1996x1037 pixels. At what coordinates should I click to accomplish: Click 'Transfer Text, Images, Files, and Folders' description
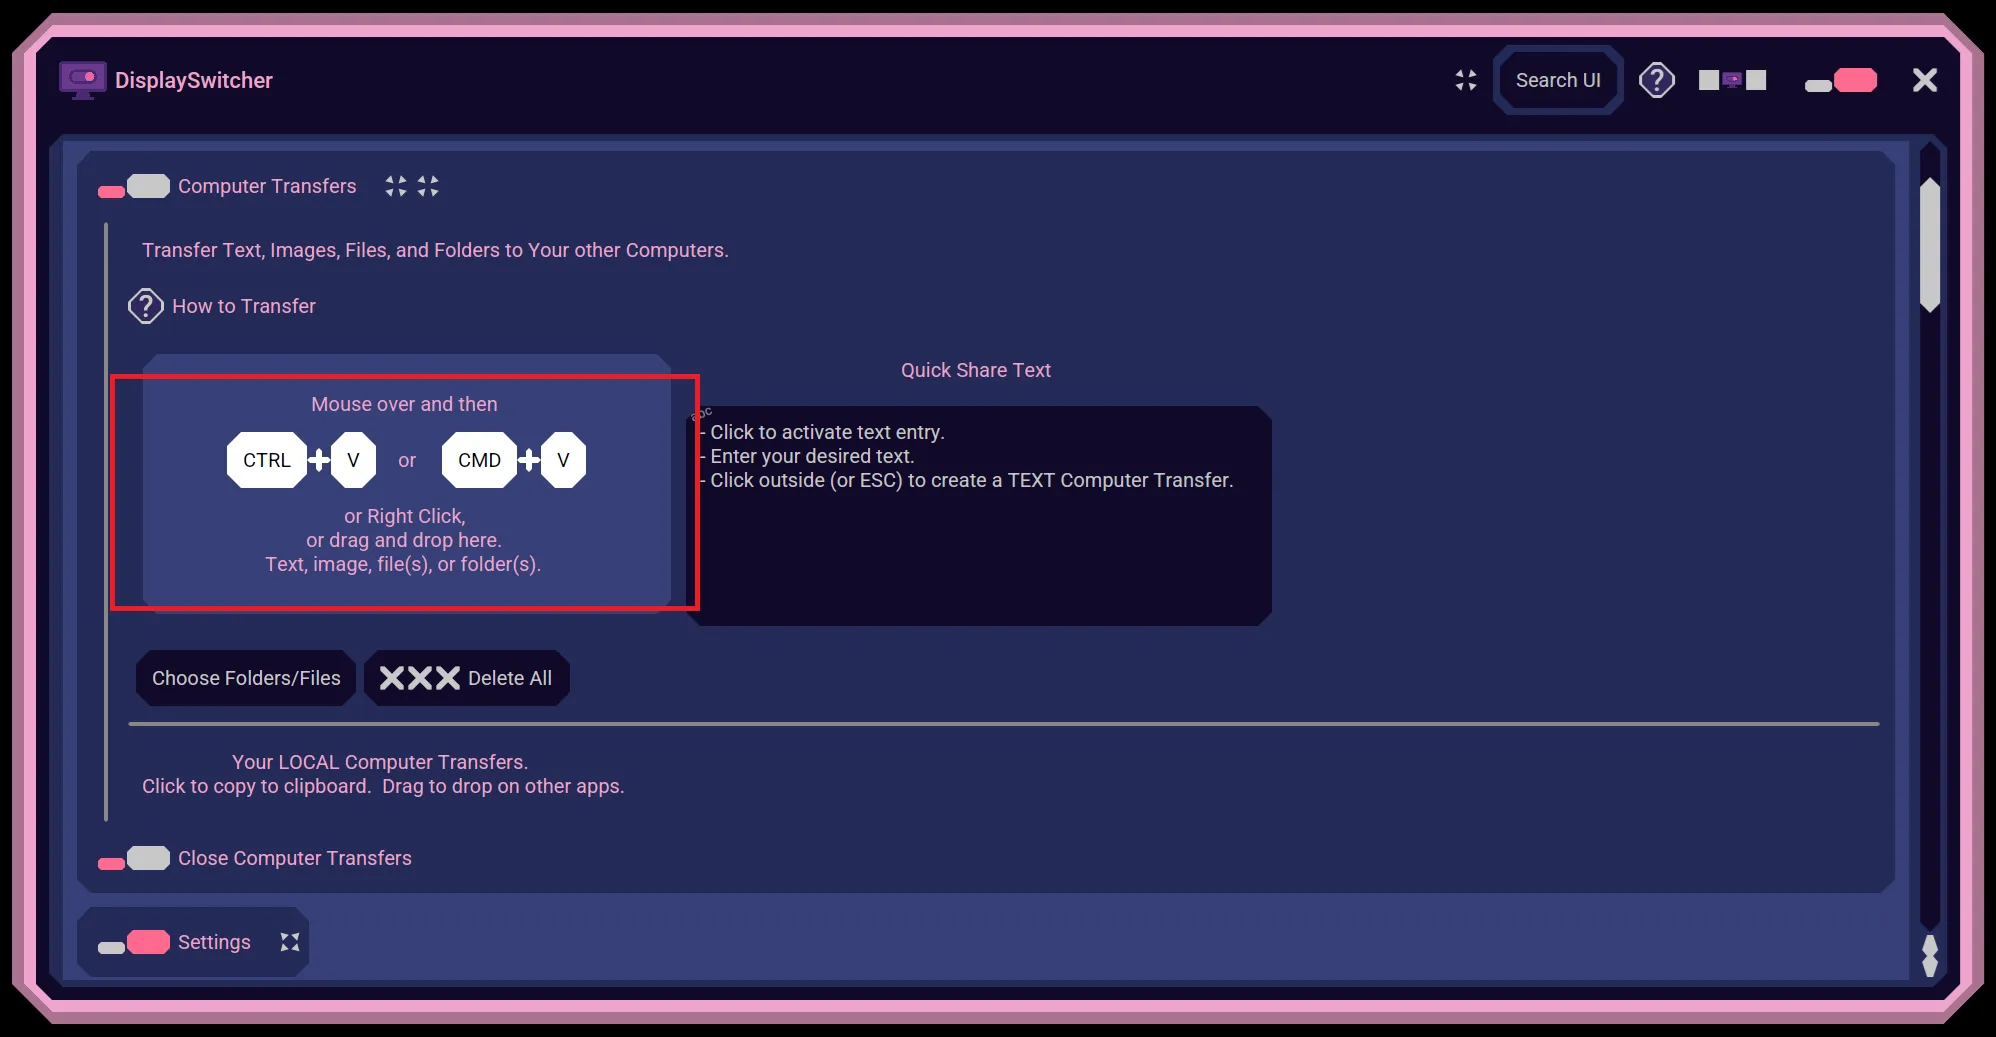(435, 250)
